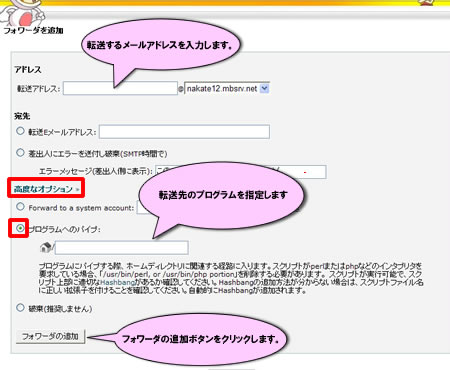Click the mascot character logo icon
Screen dimensions: 450x370
pyautogui.click(x=23, y=12)
